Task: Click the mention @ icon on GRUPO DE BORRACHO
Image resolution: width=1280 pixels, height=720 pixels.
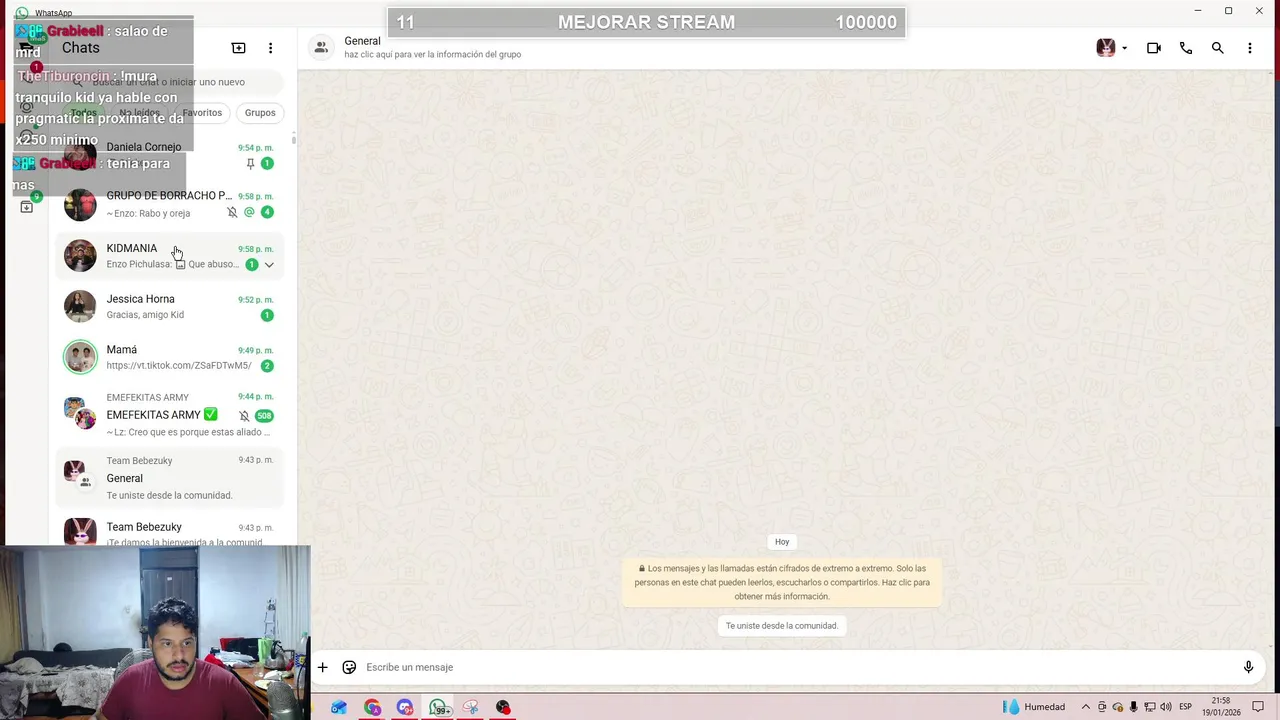Action: (249, 212)
